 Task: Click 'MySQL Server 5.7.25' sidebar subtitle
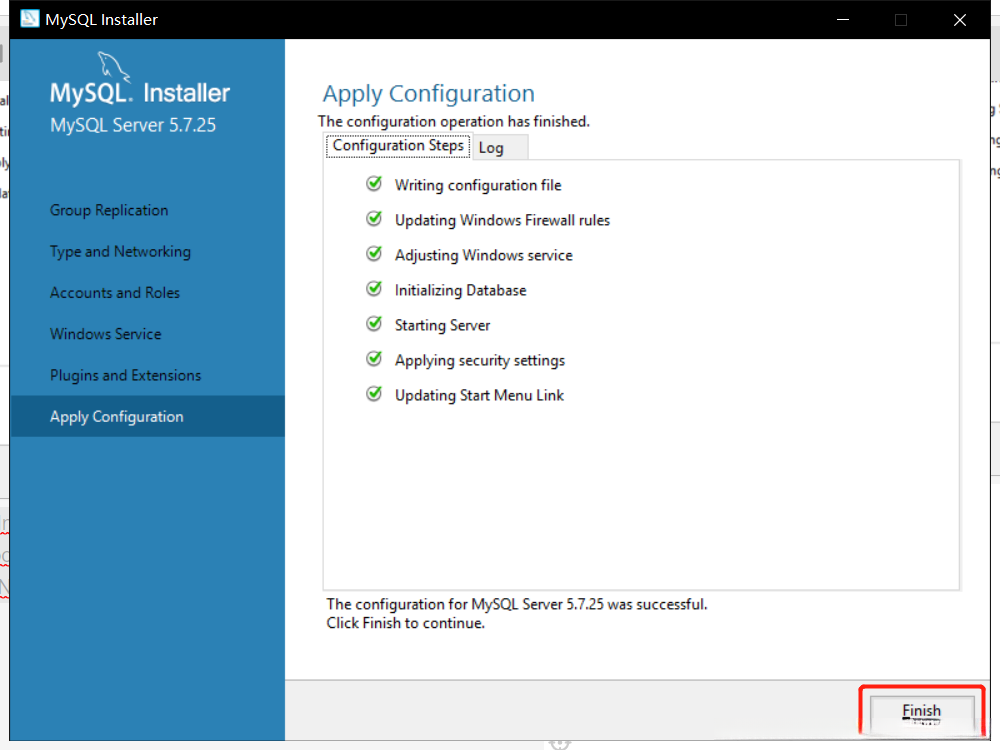pos(133,125)
